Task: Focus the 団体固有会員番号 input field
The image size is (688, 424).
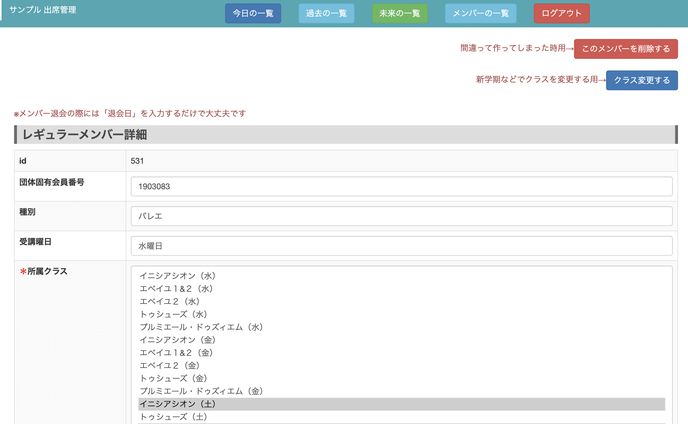Action: point(401,187)
